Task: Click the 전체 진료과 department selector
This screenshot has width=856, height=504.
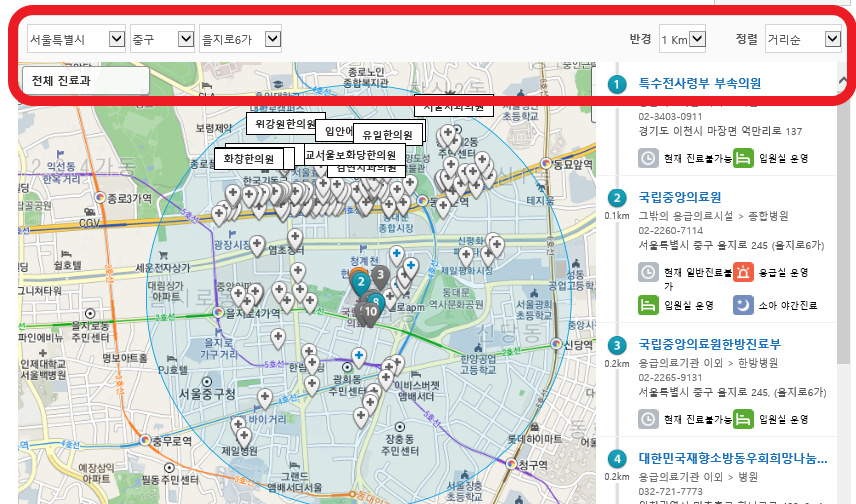Action: (85, 81)
